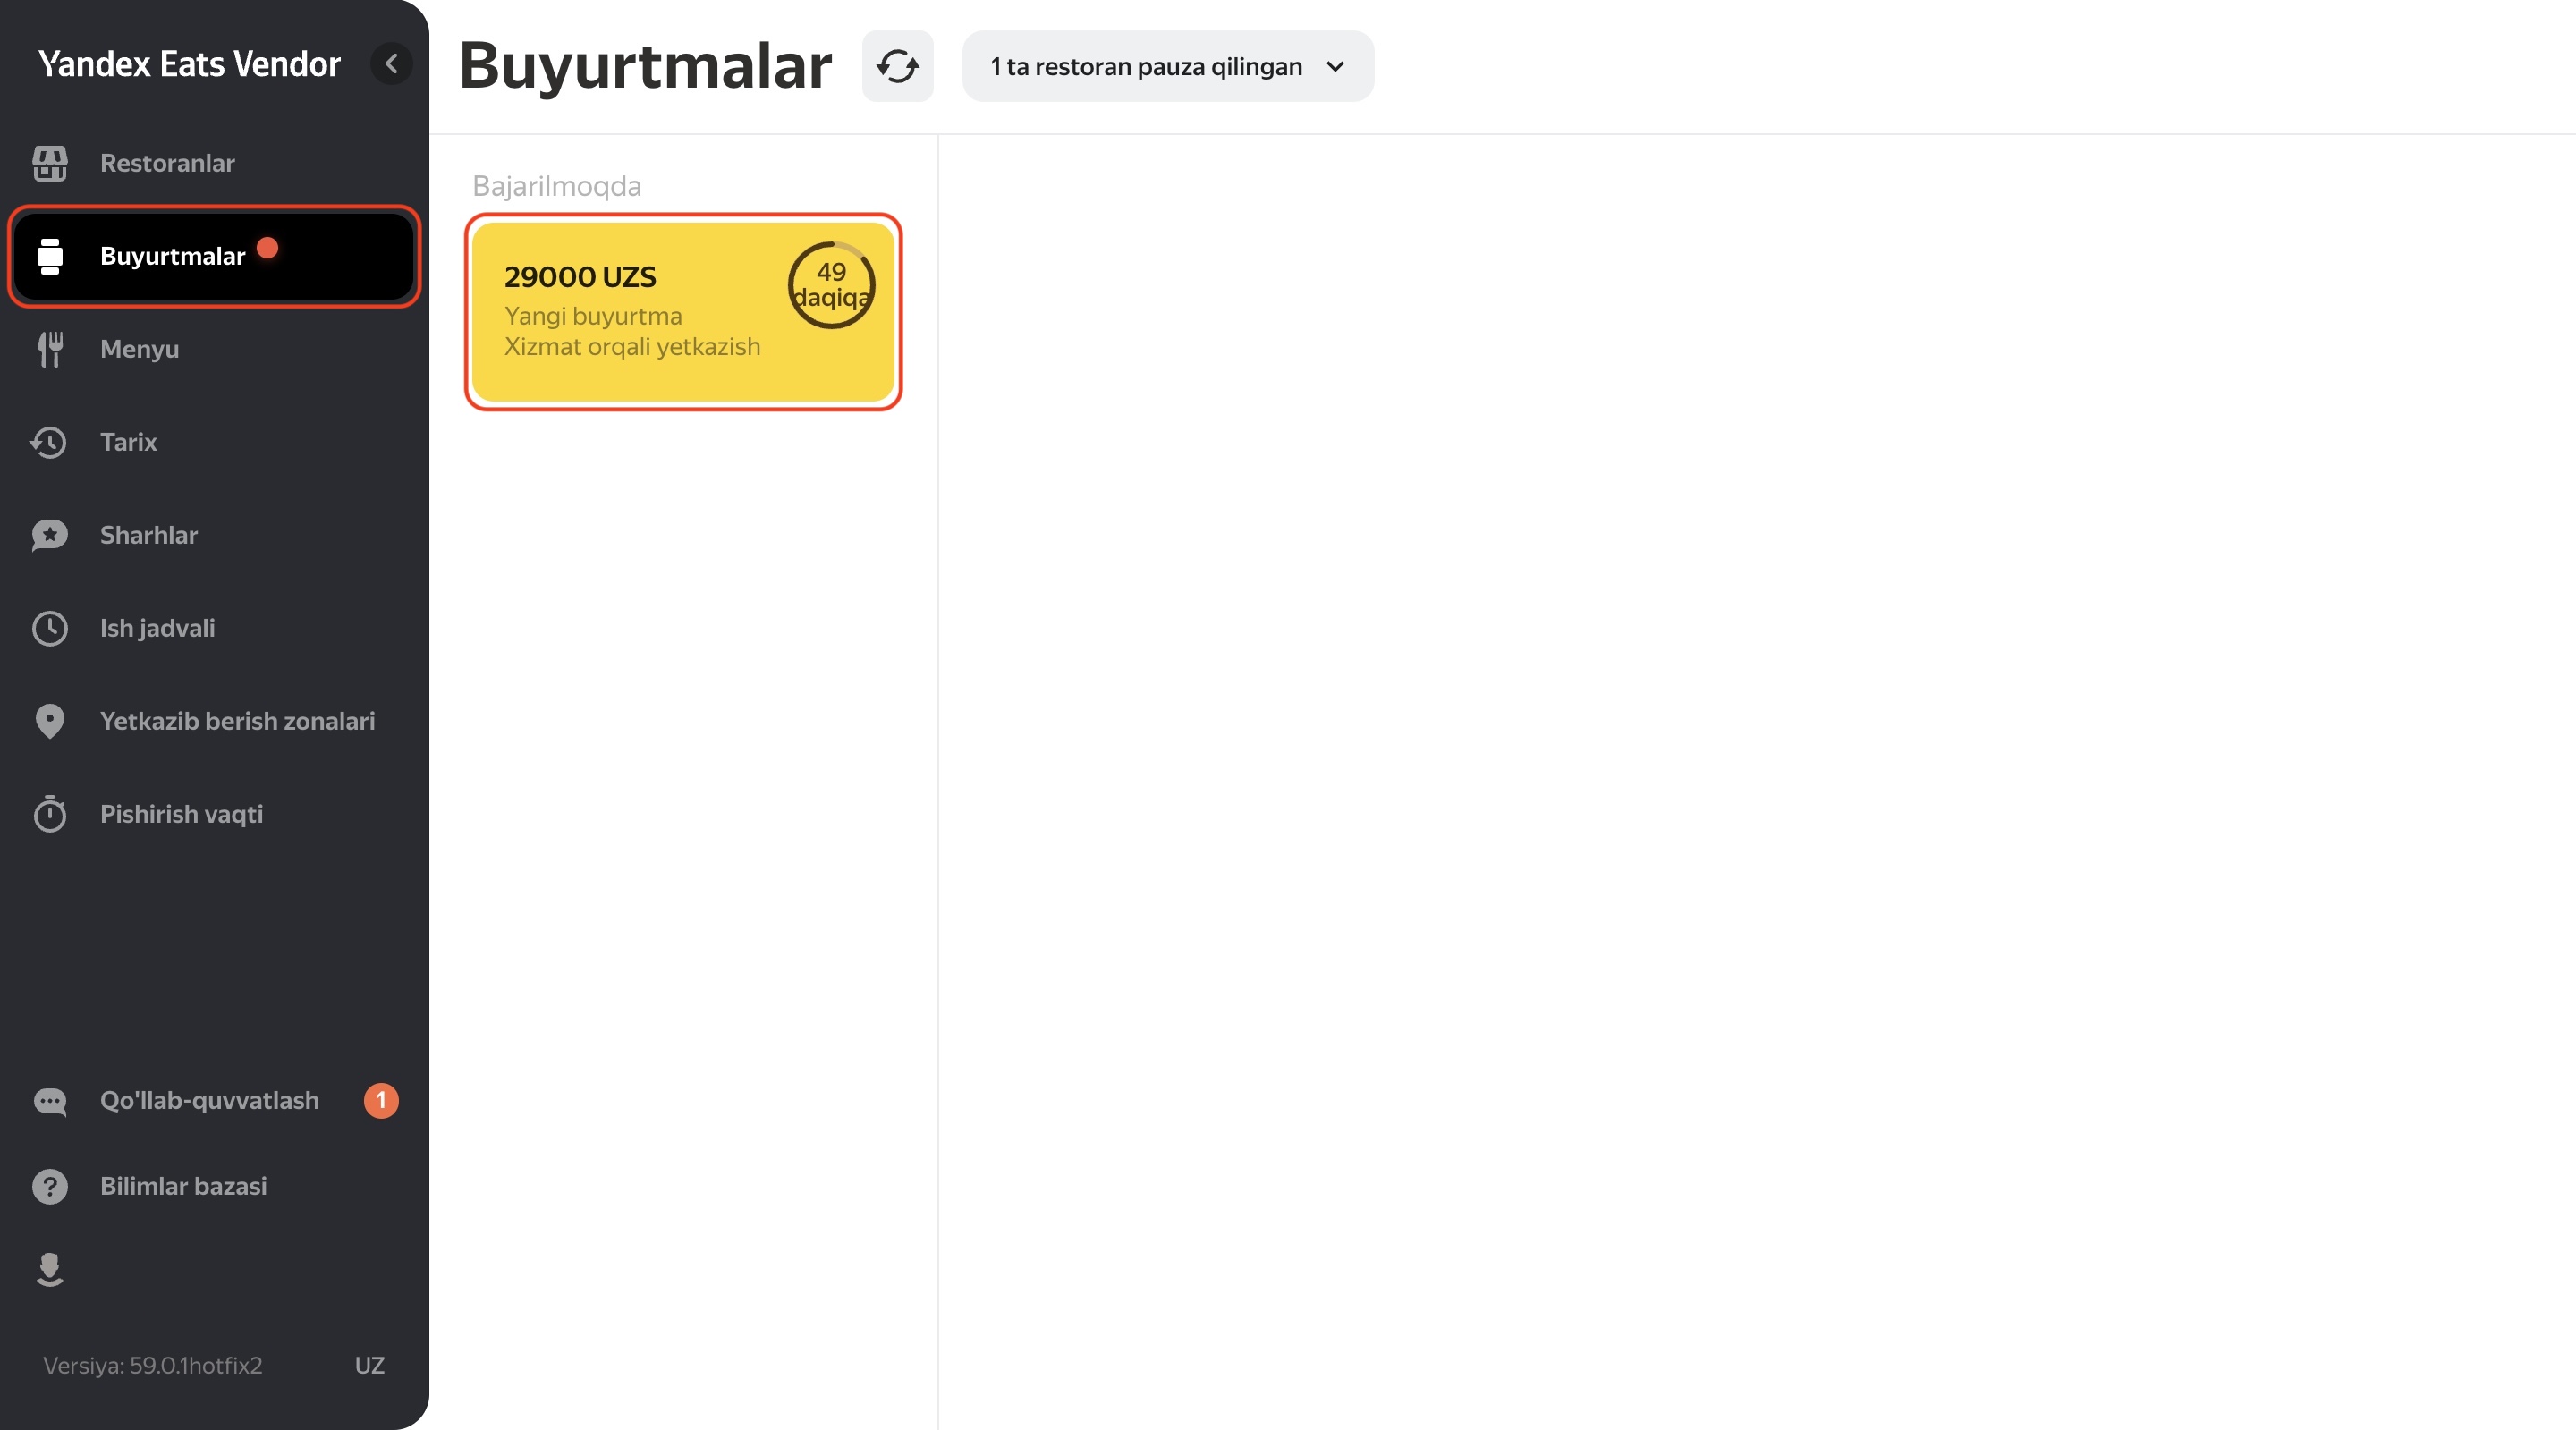Click the Menyu fork and knife icon
The image size is (2576, 1430).
click(50, 349)
